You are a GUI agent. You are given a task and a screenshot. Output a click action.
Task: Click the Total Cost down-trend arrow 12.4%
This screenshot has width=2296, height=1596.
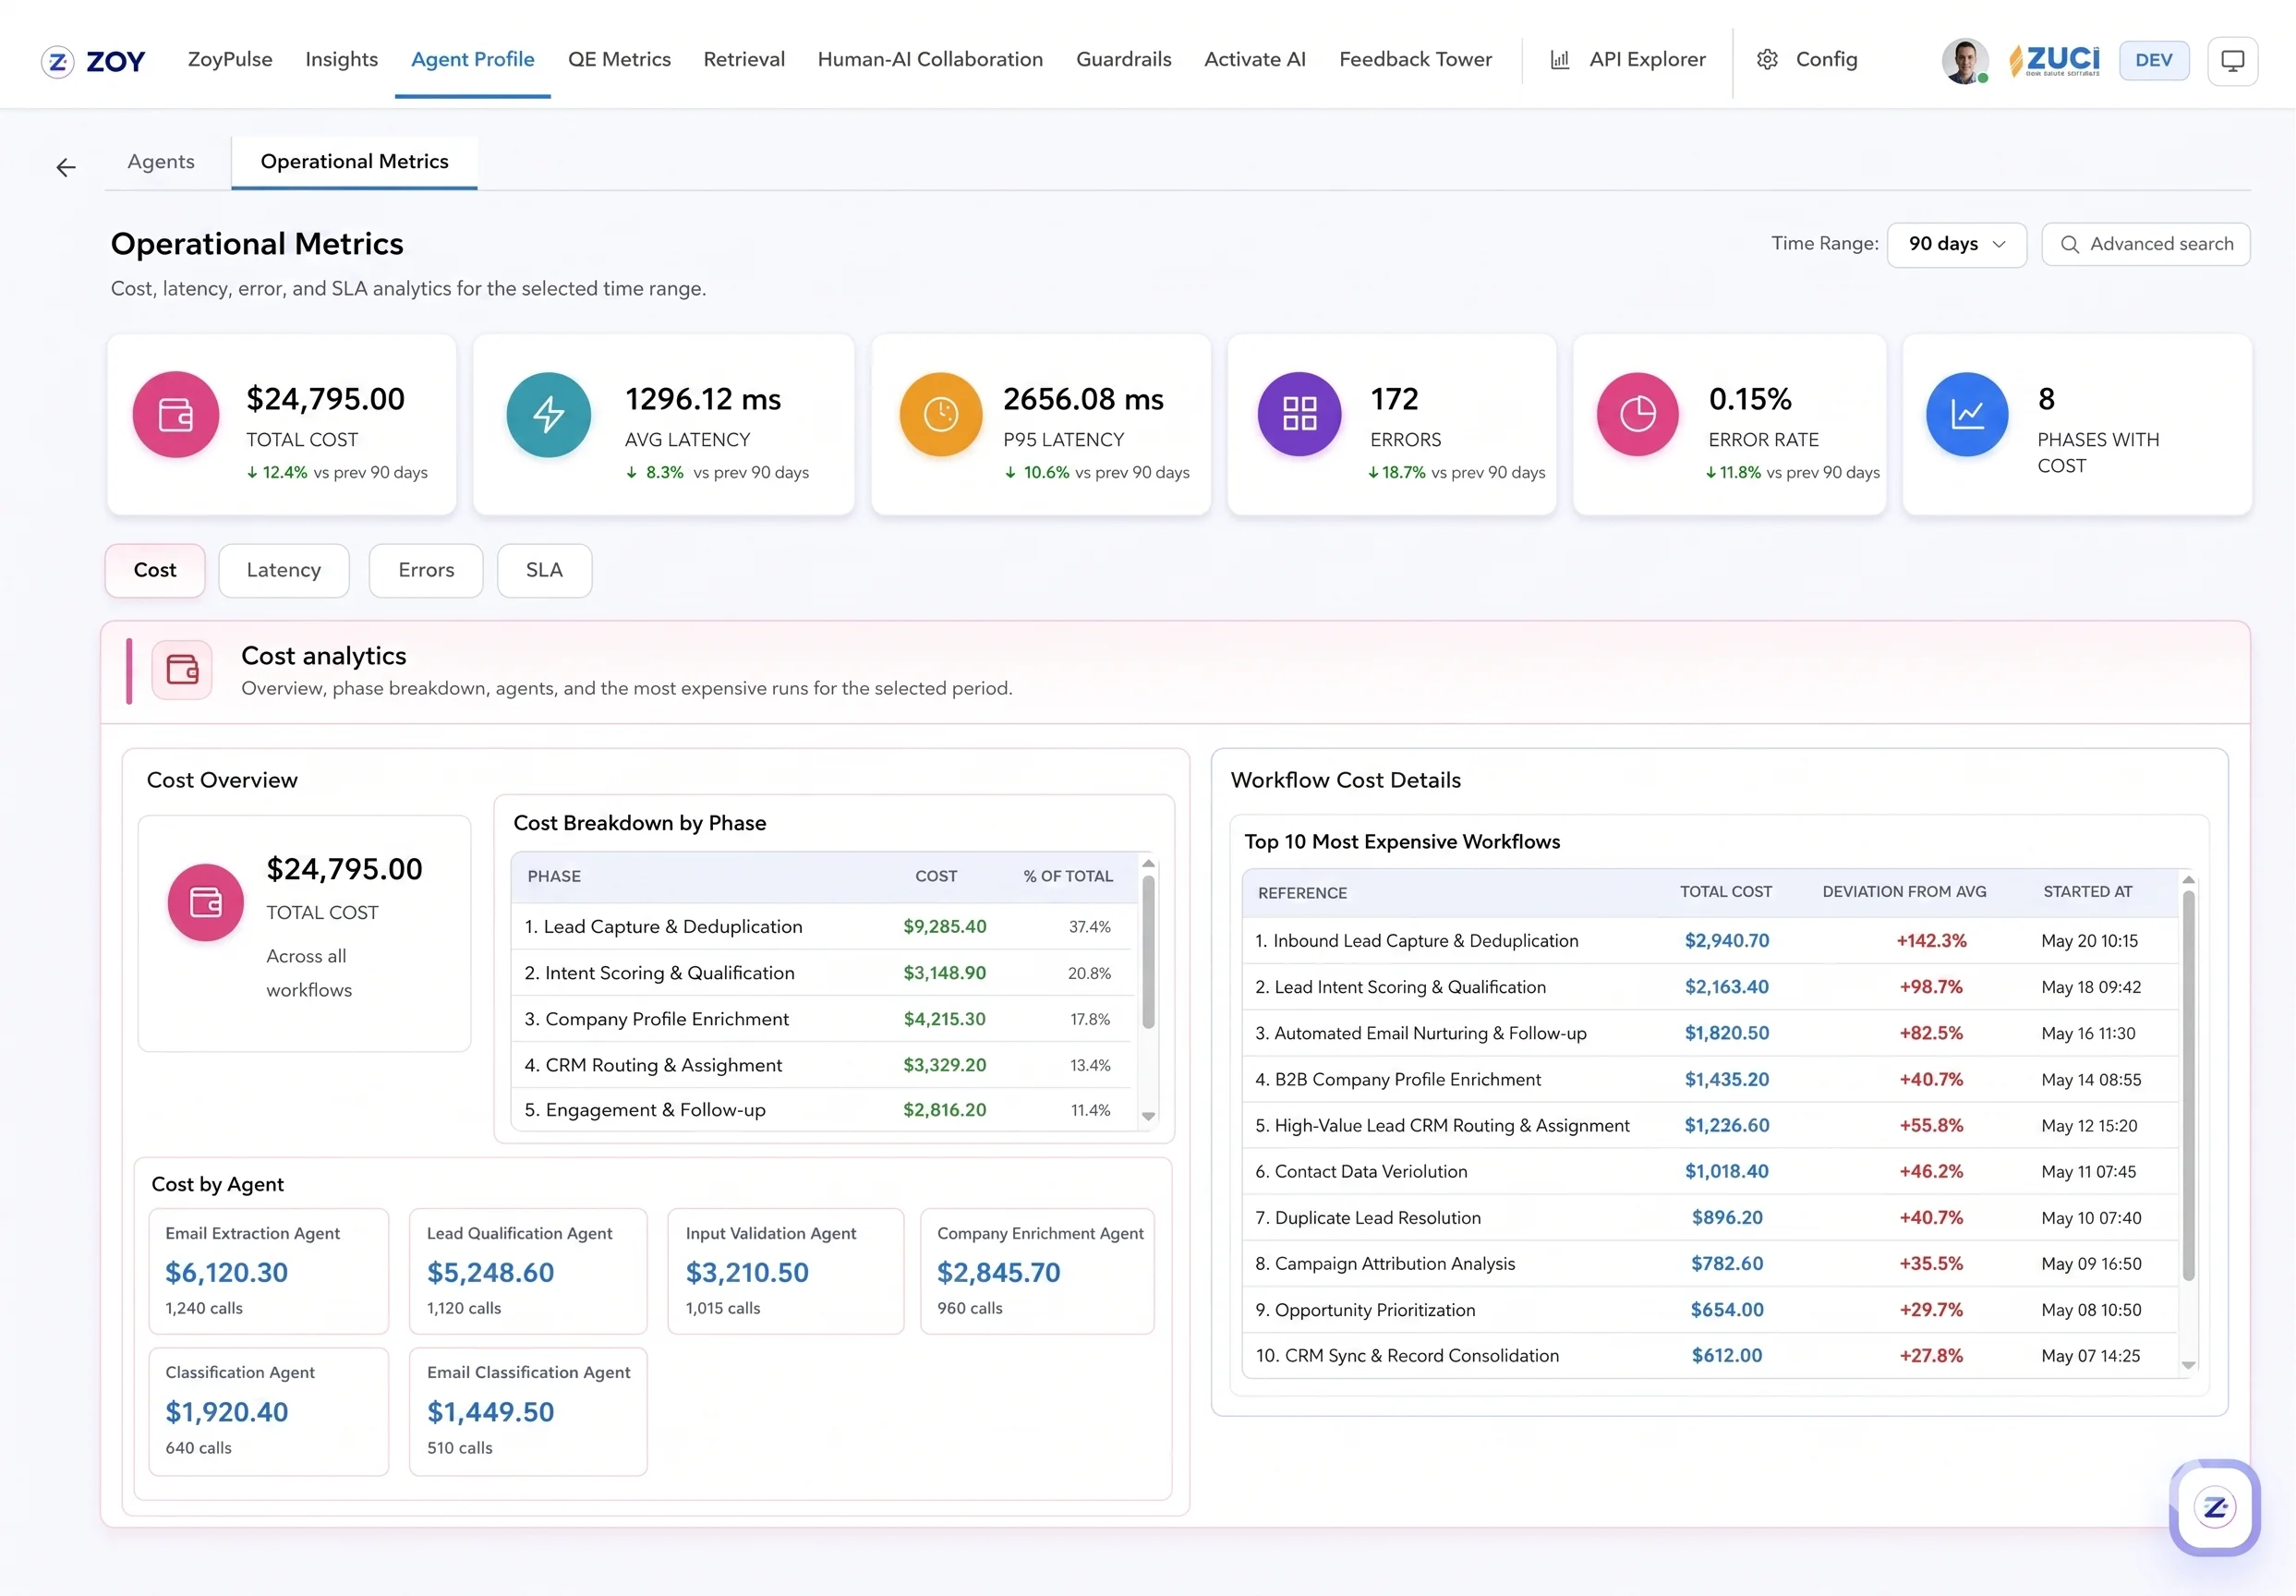252,473
